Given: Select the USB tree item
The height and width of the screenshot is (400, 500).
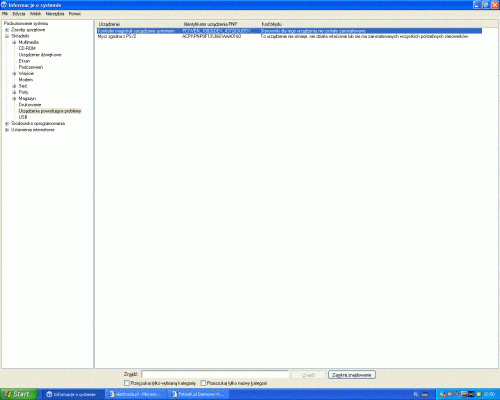Looking at the screenshot, I should tap(23, 117).
